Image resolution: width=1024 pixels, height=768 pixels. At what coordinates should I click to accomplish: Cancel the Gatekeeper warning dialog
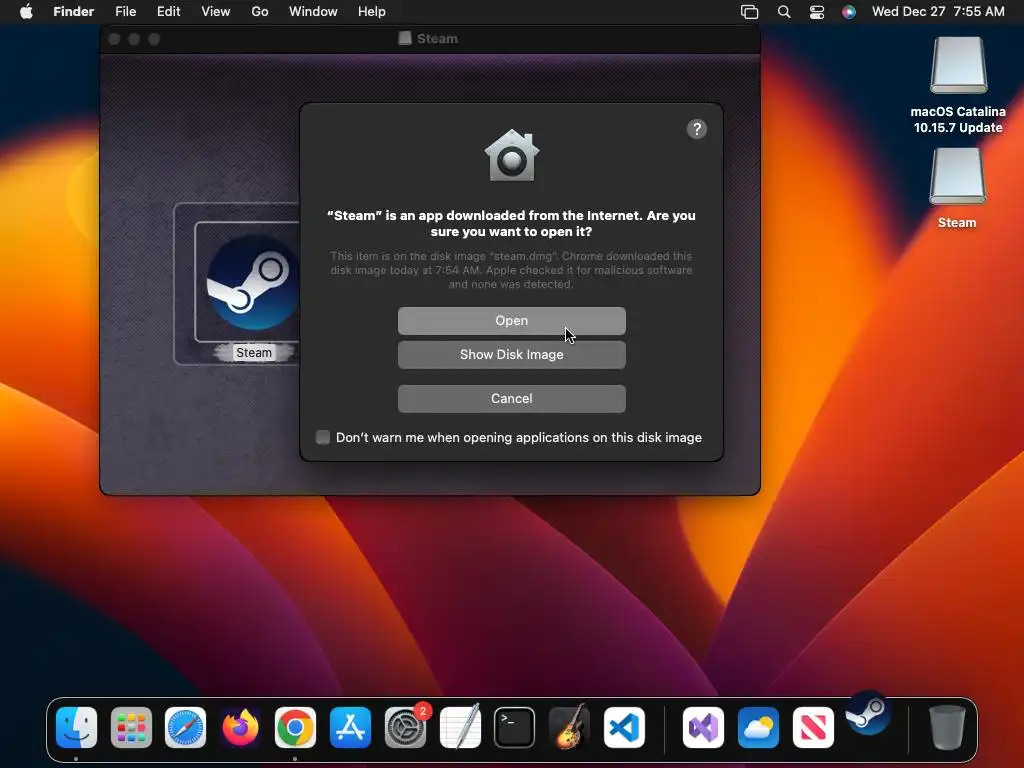(511, 398)
